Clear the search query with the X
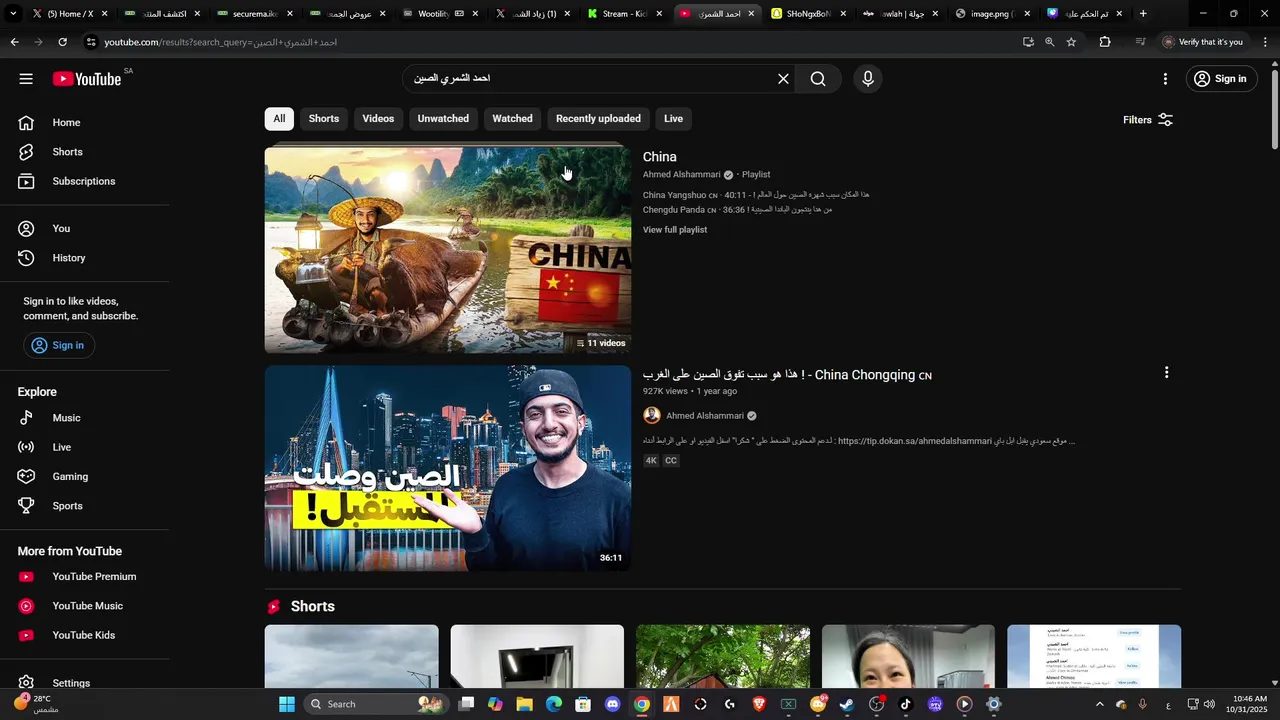Screen dimensions: 1280x720 point(783,79)
